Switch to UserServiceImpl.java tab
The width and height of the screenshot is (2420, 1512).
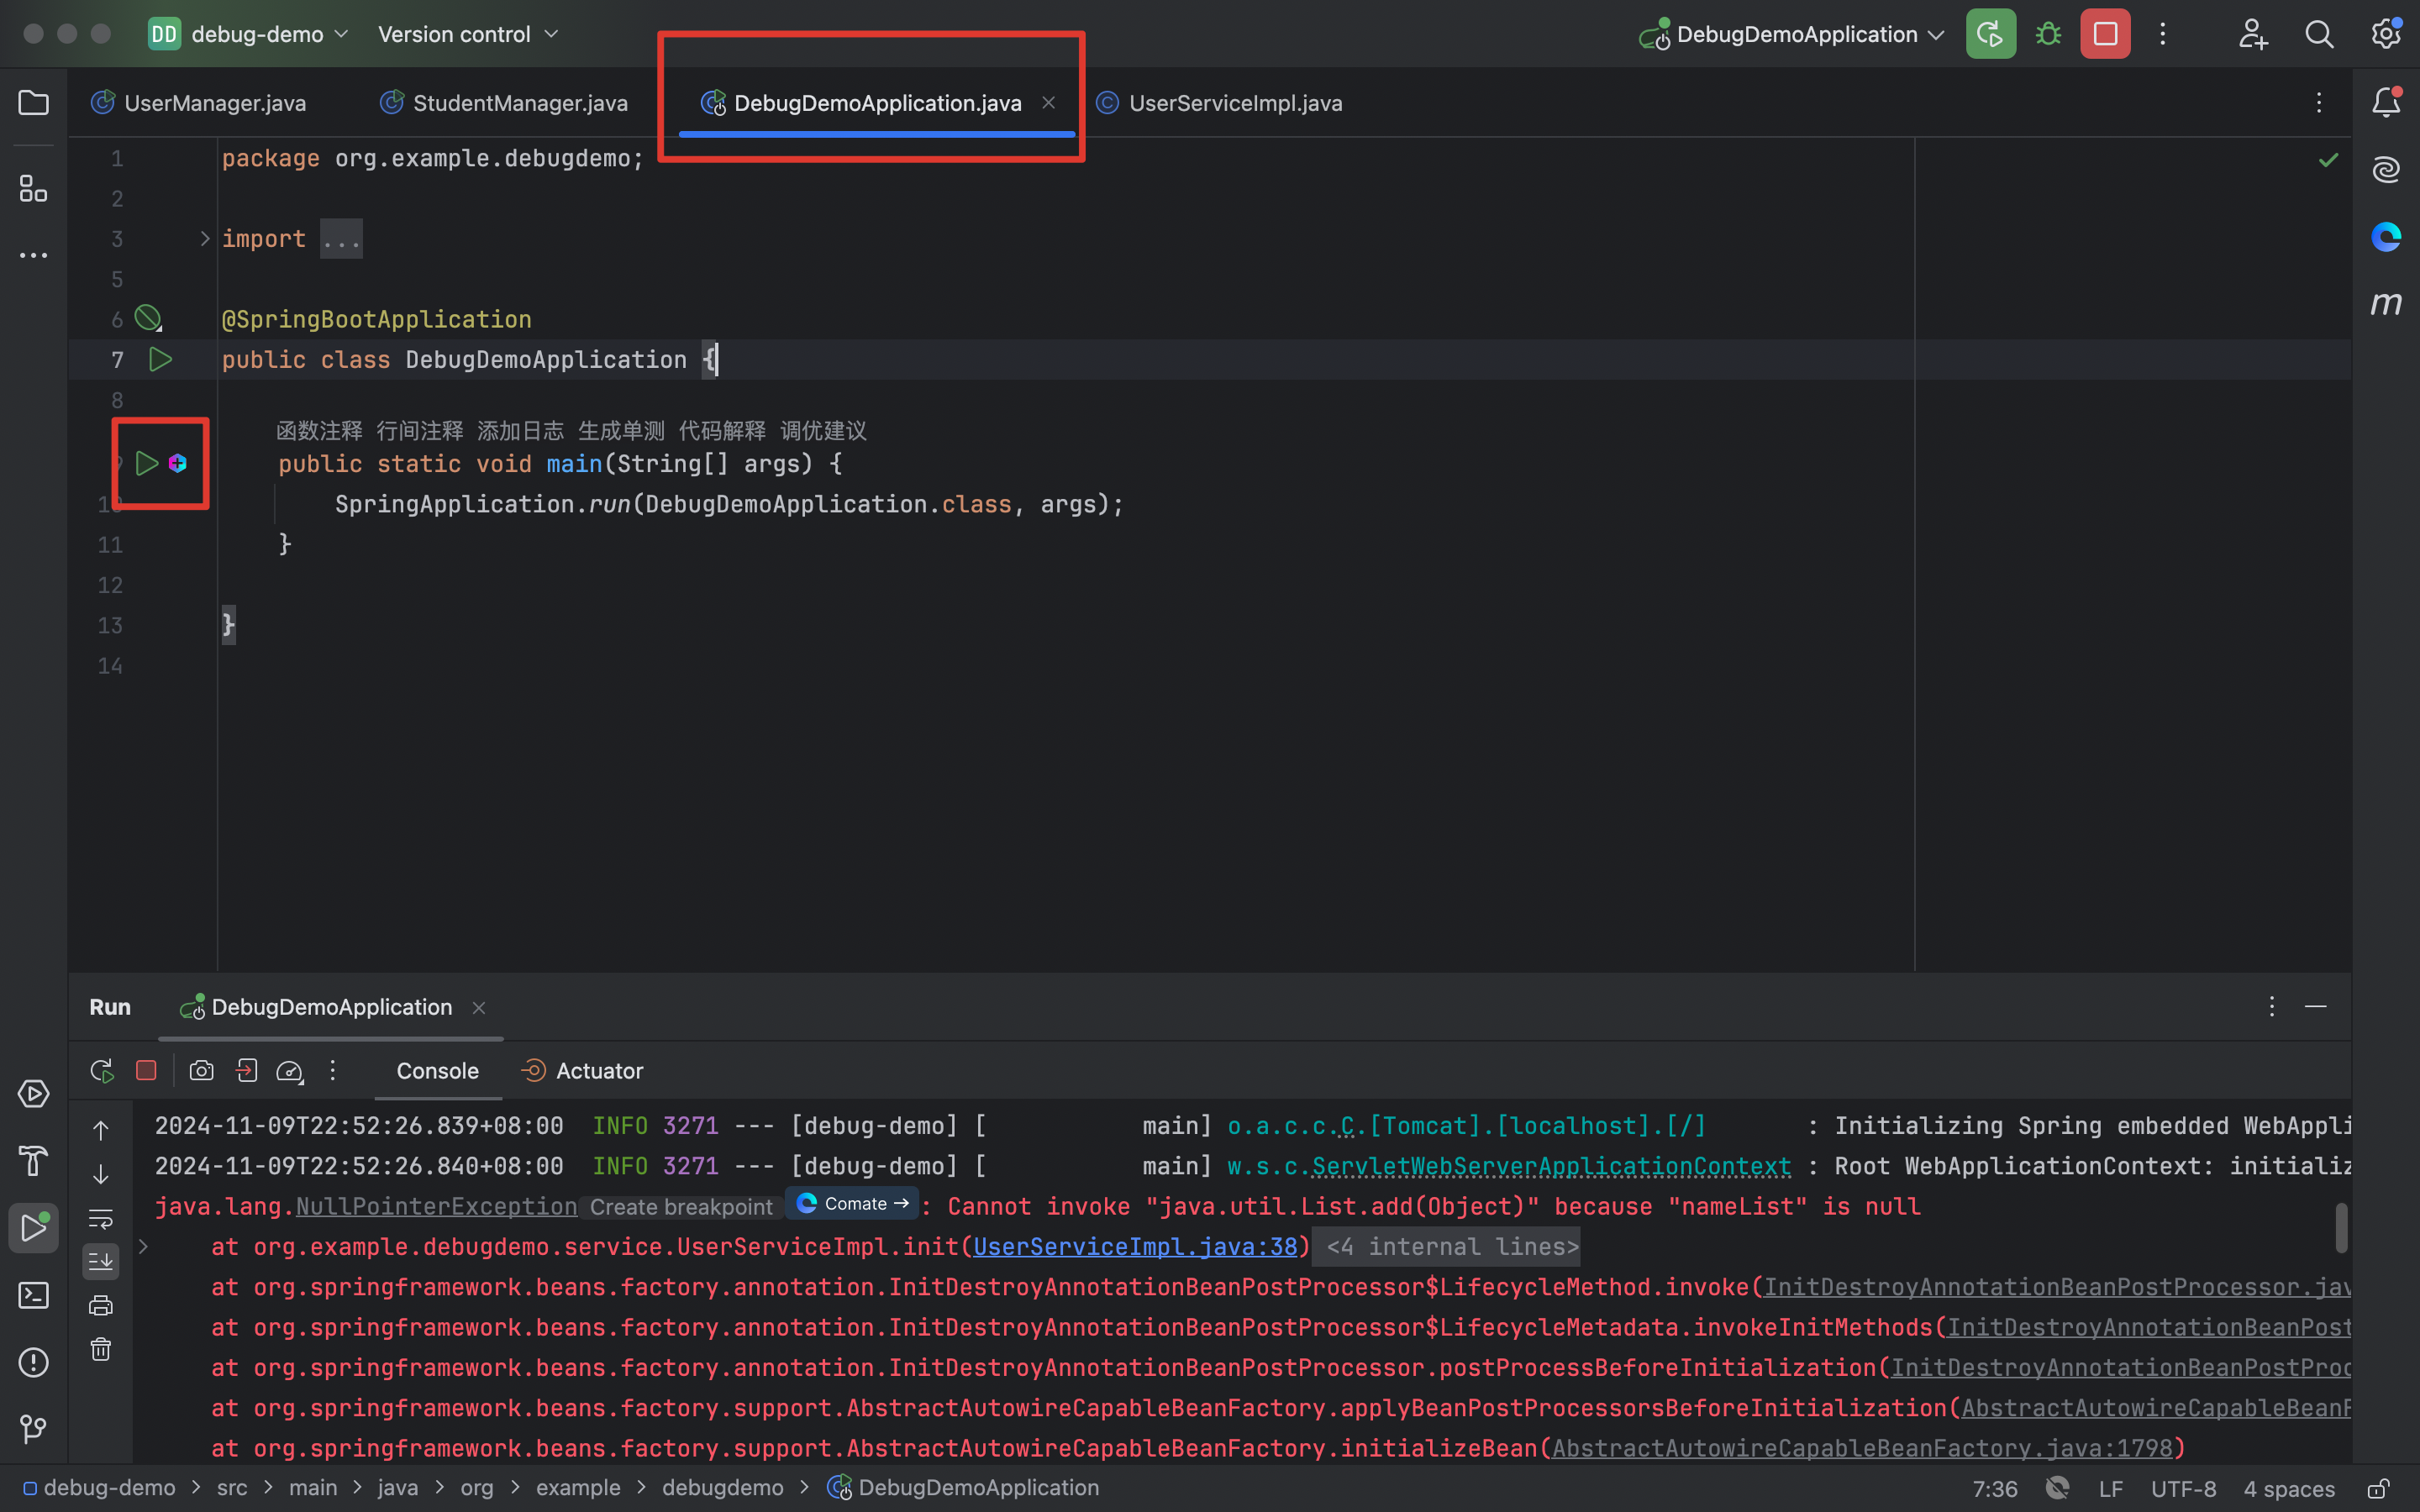1219,102
